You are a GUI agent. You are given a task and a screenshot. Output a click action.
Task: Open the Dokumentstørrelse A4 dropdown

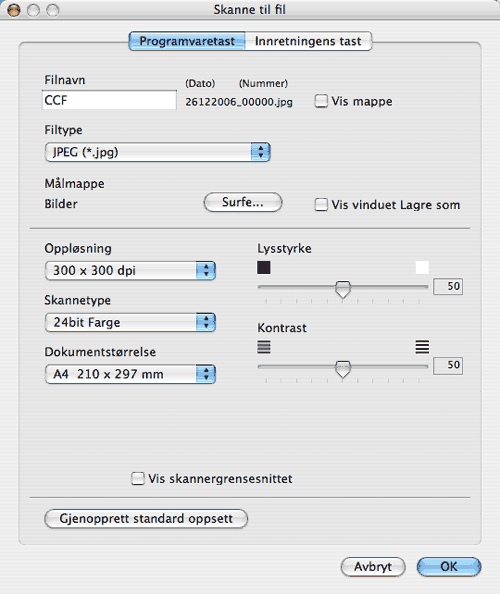pyautogui.click(x=130, y=374)
